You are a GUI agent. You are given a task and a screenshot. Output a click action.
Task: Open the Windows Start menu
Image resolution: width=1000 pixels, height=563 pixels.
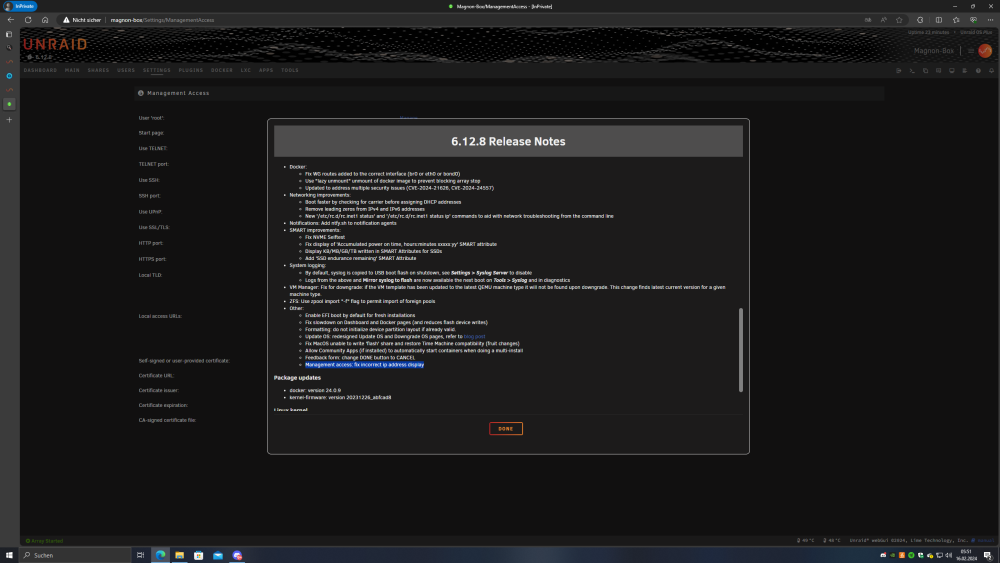click(x=9, y=555)
